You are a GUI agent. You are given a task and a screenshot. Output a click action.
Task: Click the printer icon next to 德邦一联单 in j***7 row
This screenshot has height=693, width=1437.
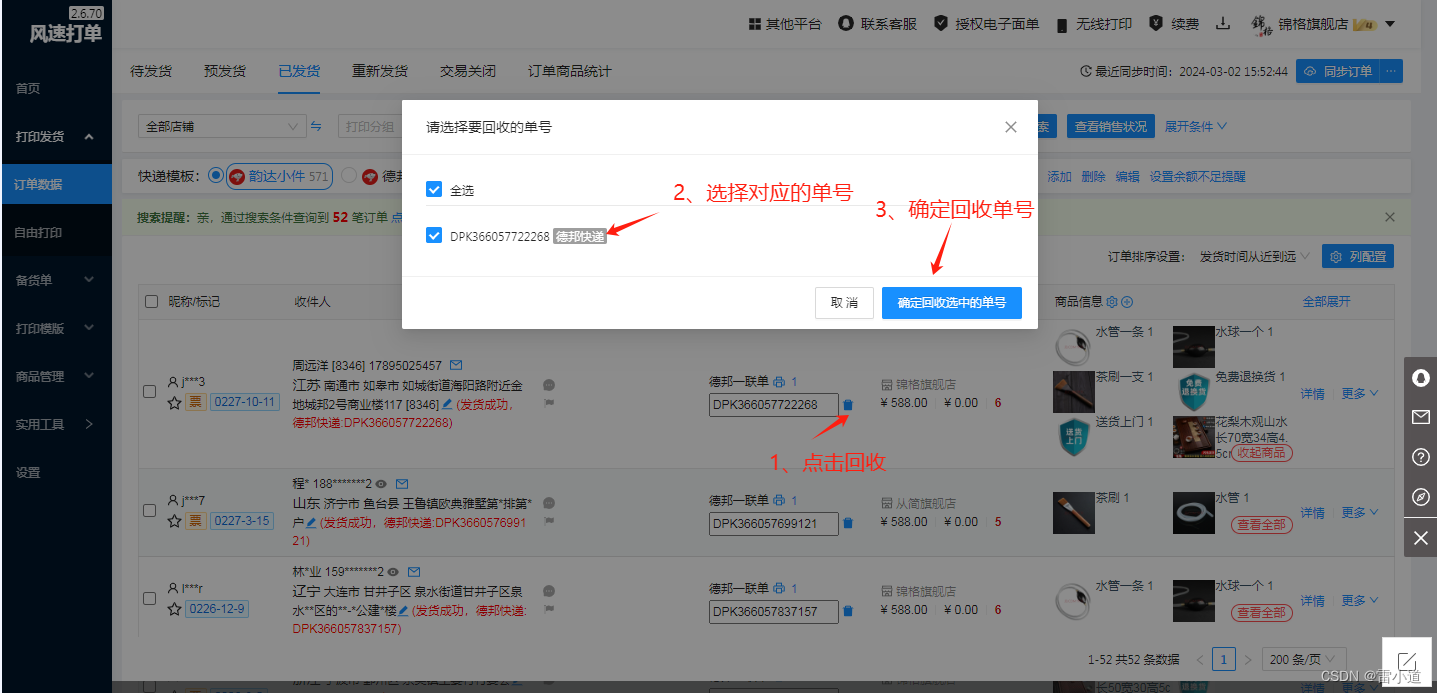(x=779, y=500)
